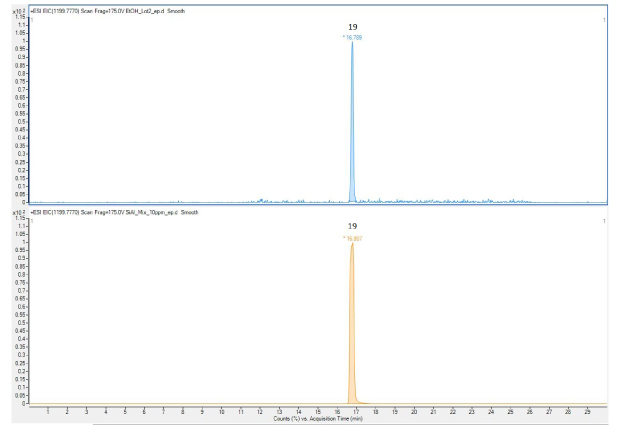Click the blue retention time label 16.789

353,38
